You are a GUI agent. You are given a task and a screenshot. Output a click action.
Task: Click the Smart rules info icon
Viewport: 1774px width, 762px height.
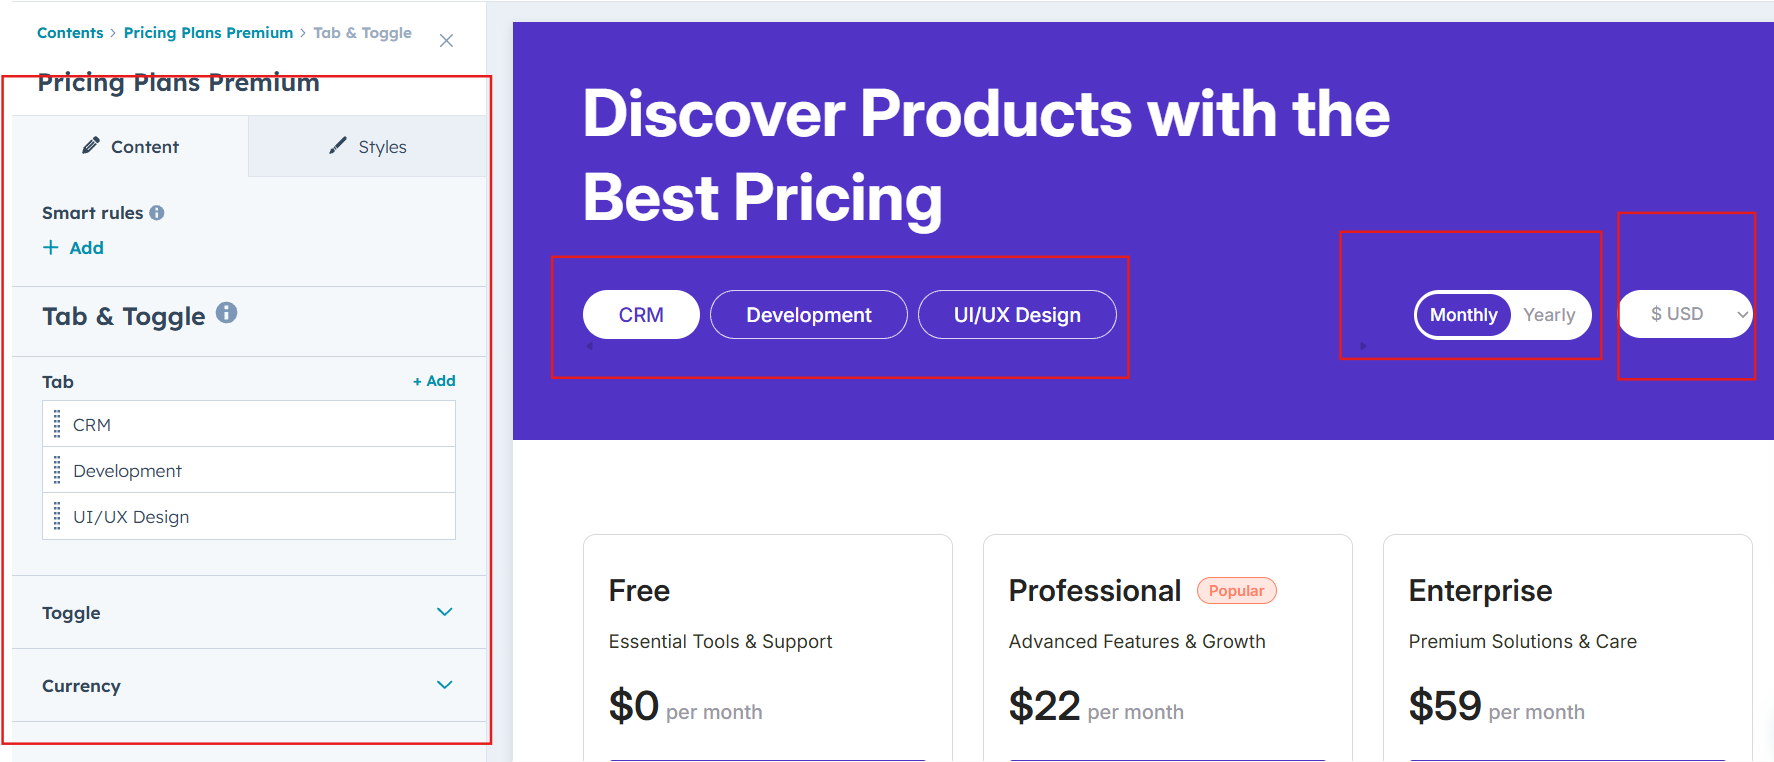tap(157, 213)
